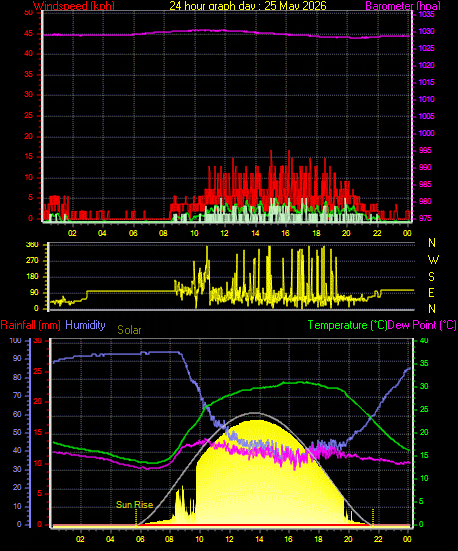Click the S wind direction label
Image resolution: width=458 pixels, height=551 pixels.
point(432,277)
